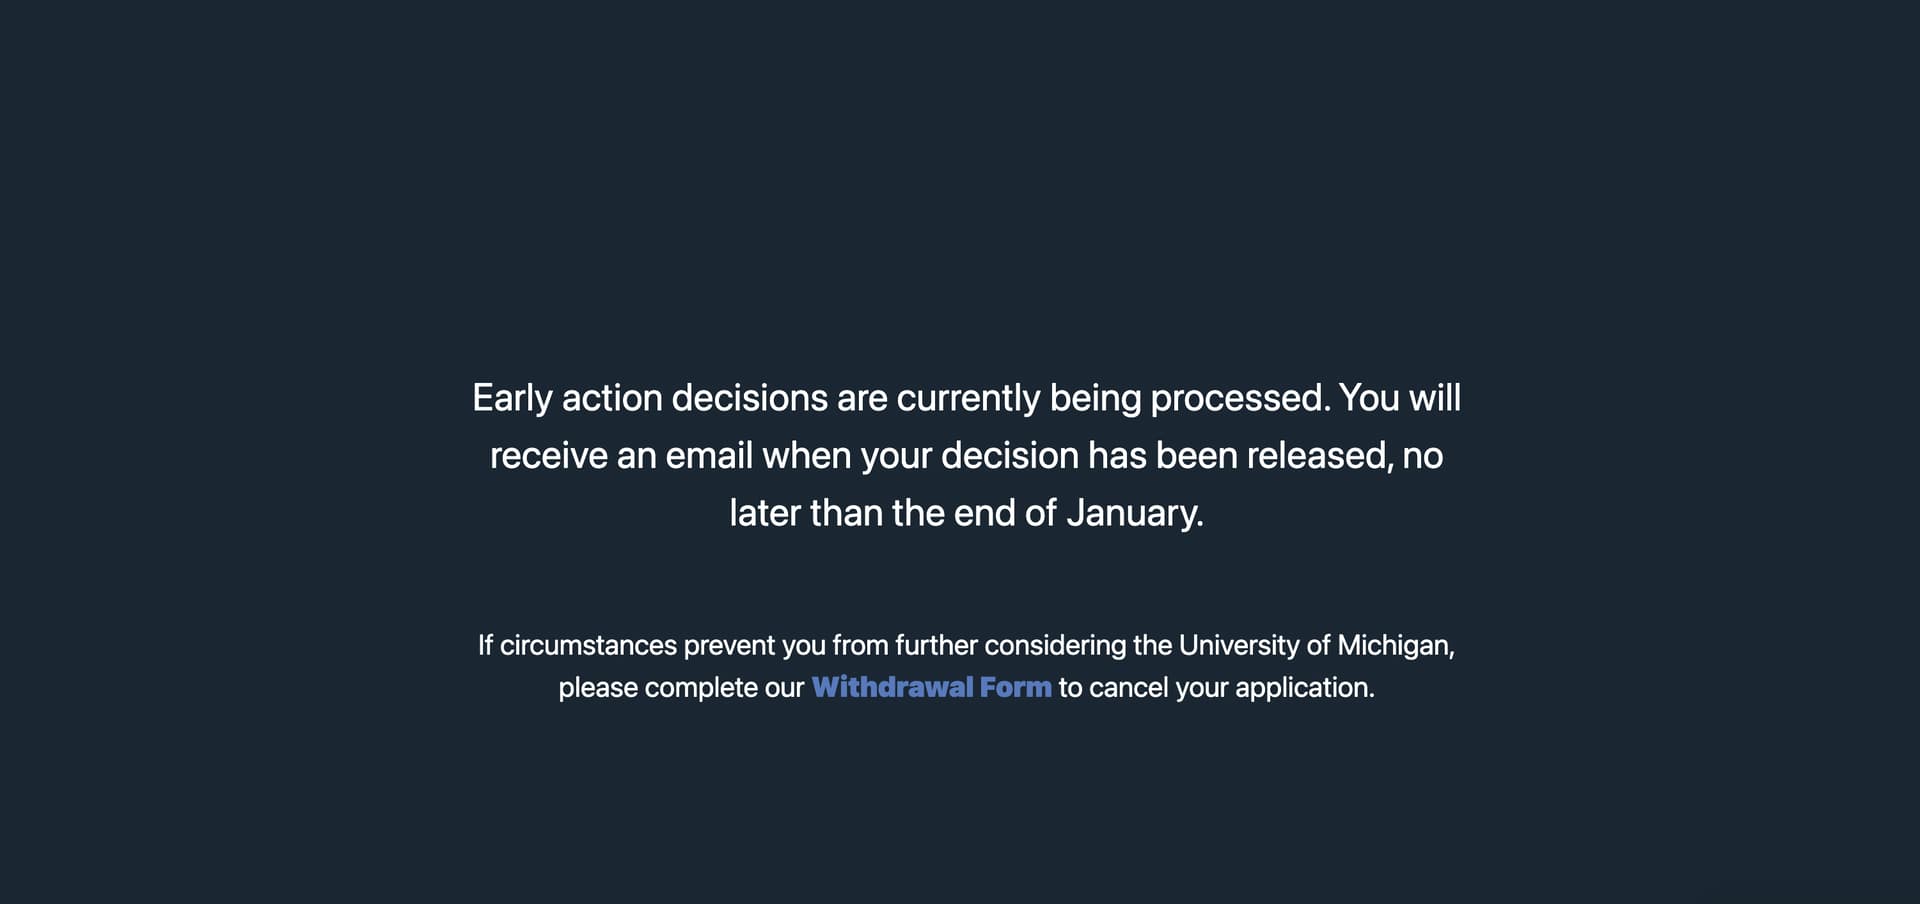Click the word "receive" in the message
The image size is (1920, 904).
[x=549, y=456]
